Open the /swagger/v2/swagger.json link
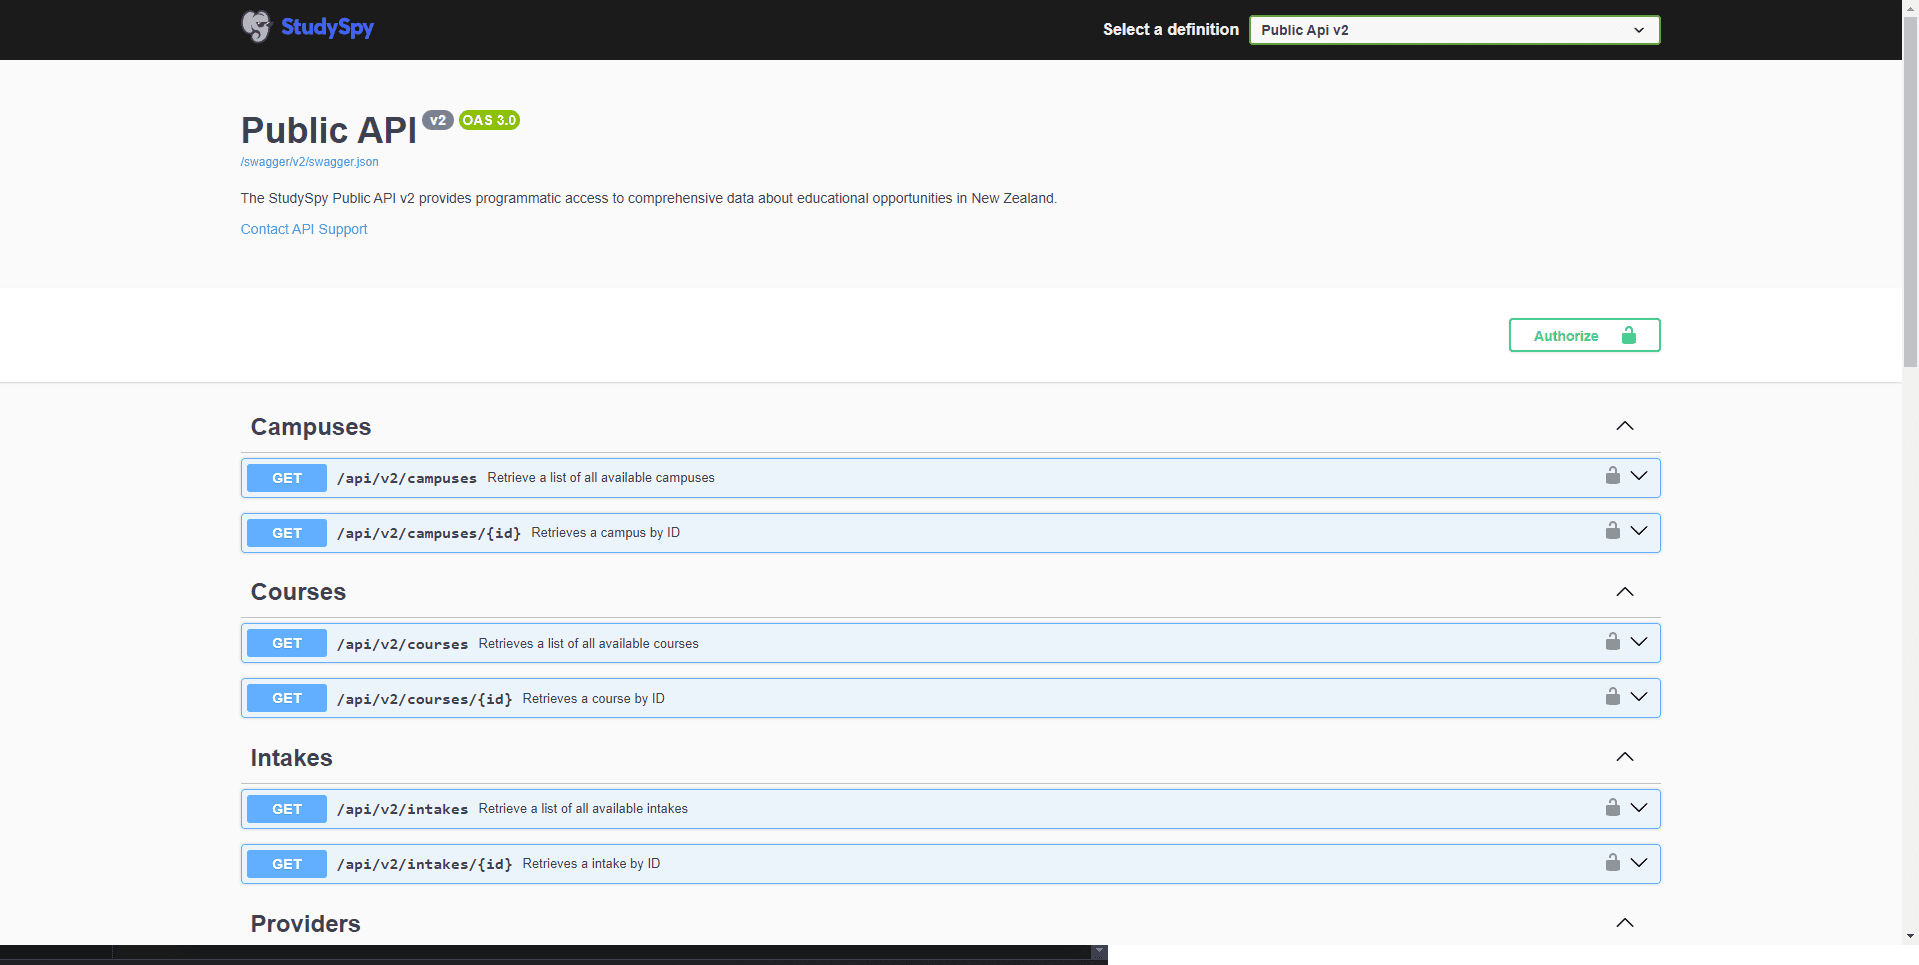The height and width of the screenshot is (965, 1919). point(309,161)
